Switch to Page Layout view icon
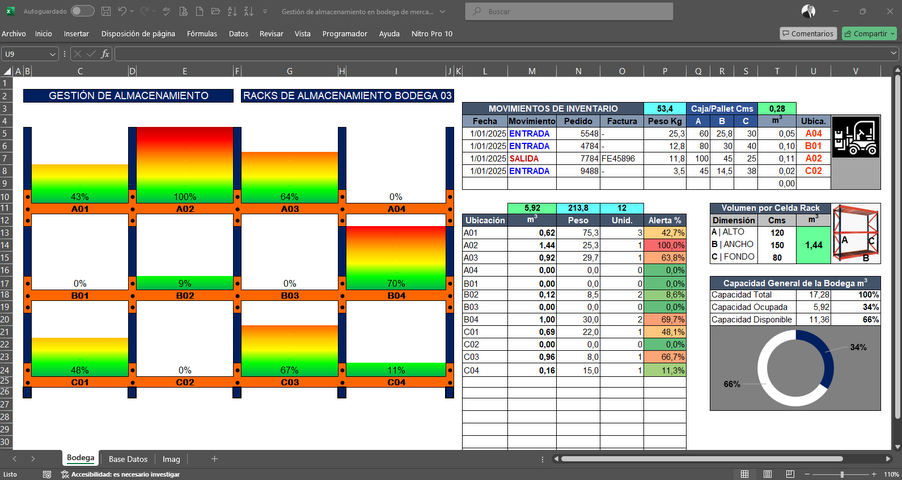The height and width of the screenshot is (480, 902). (x=767, y=474)
